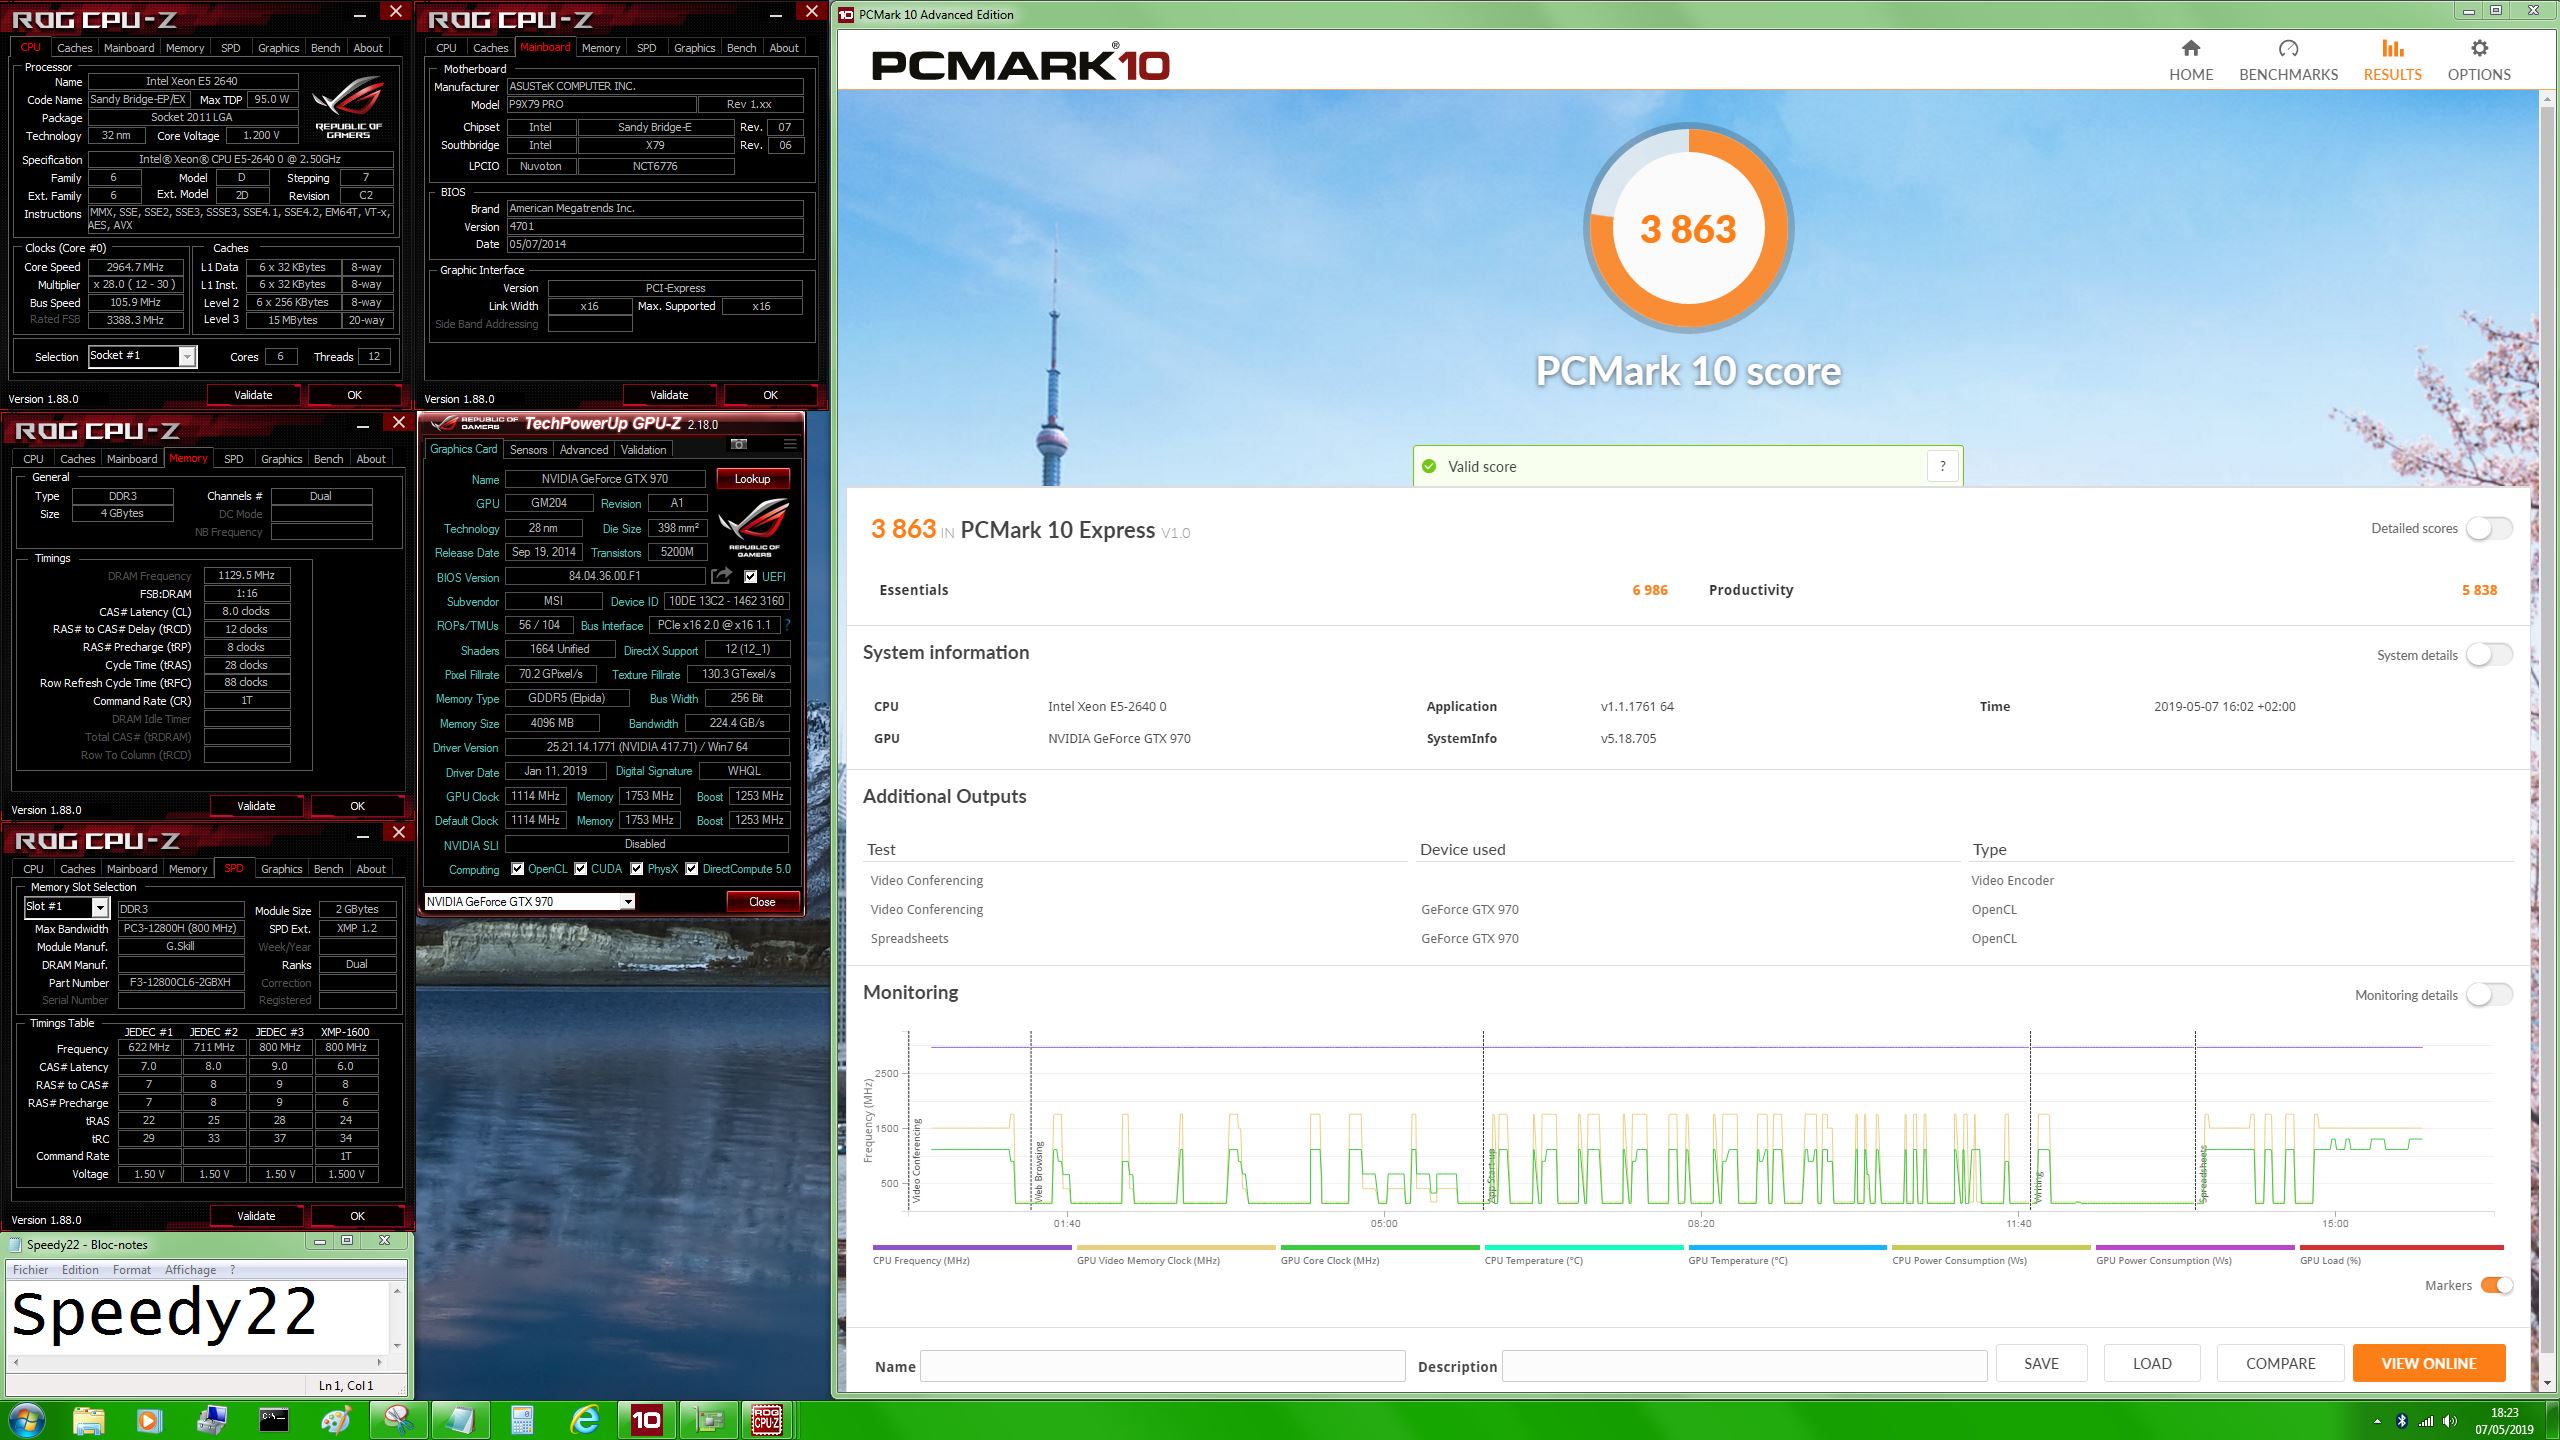Click the PCMark OPTIONS gear icon
This screenshot has height=1440, width=2560.
click(x=2478, y=48)
